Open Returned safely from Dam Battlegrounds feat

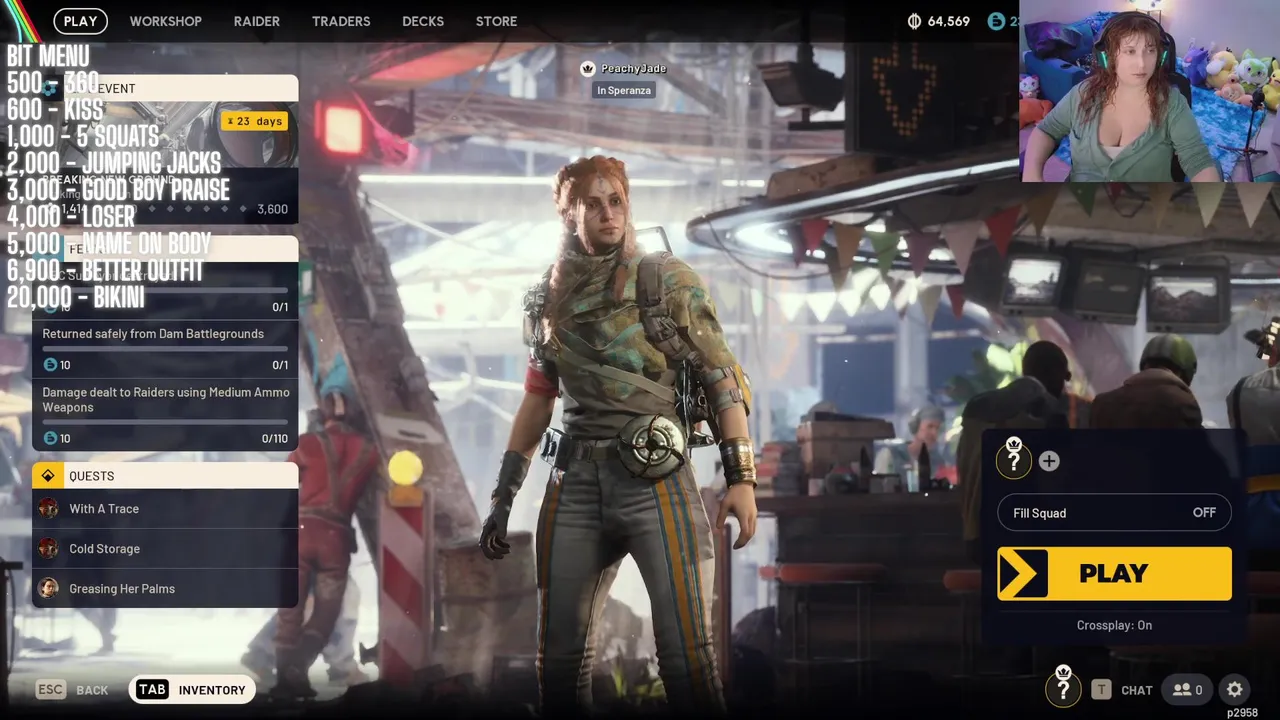pyautogui.click(x=165, y=349)
